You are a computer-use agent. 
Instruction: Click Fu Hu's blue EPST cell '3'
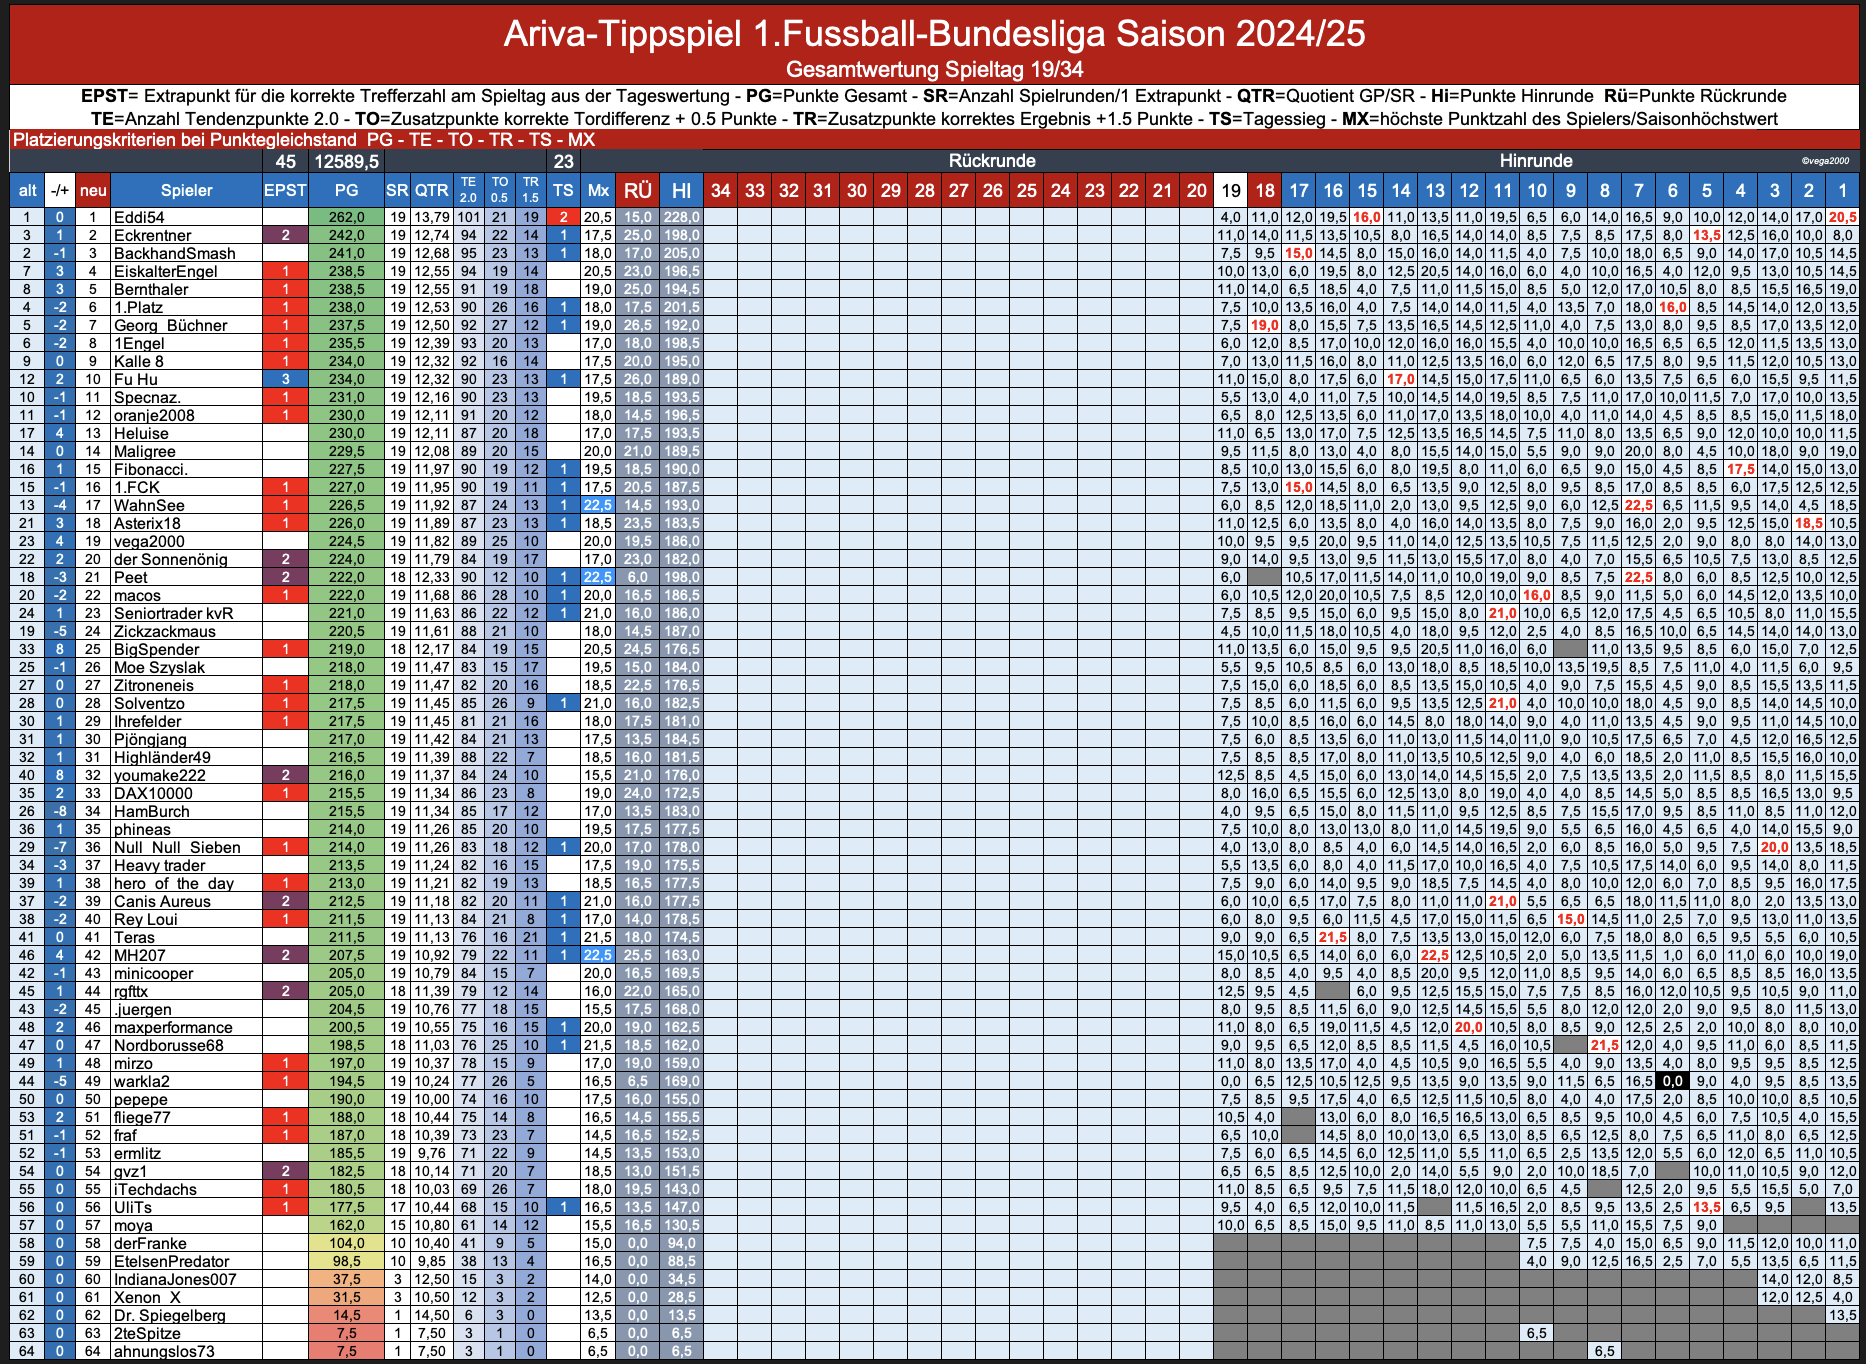click(285, 379)
